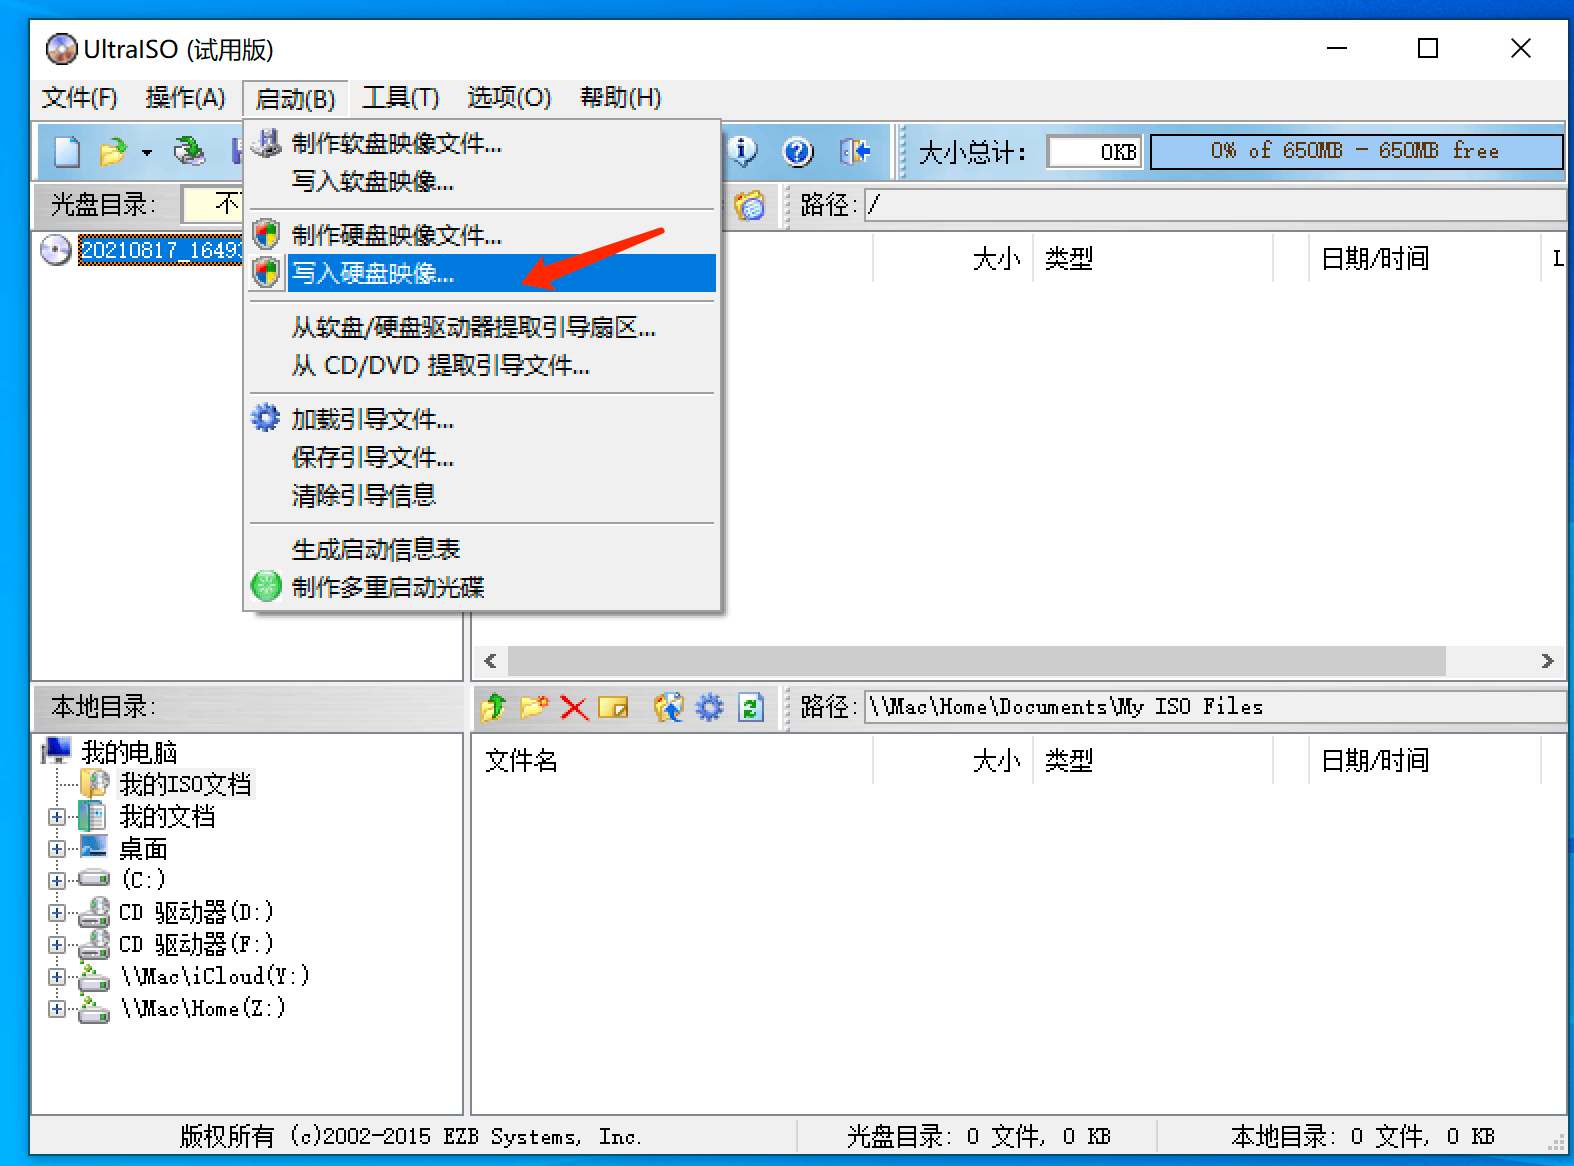Click the Open folder toolbar icon

pyautogui.click(x=112, y=152)
